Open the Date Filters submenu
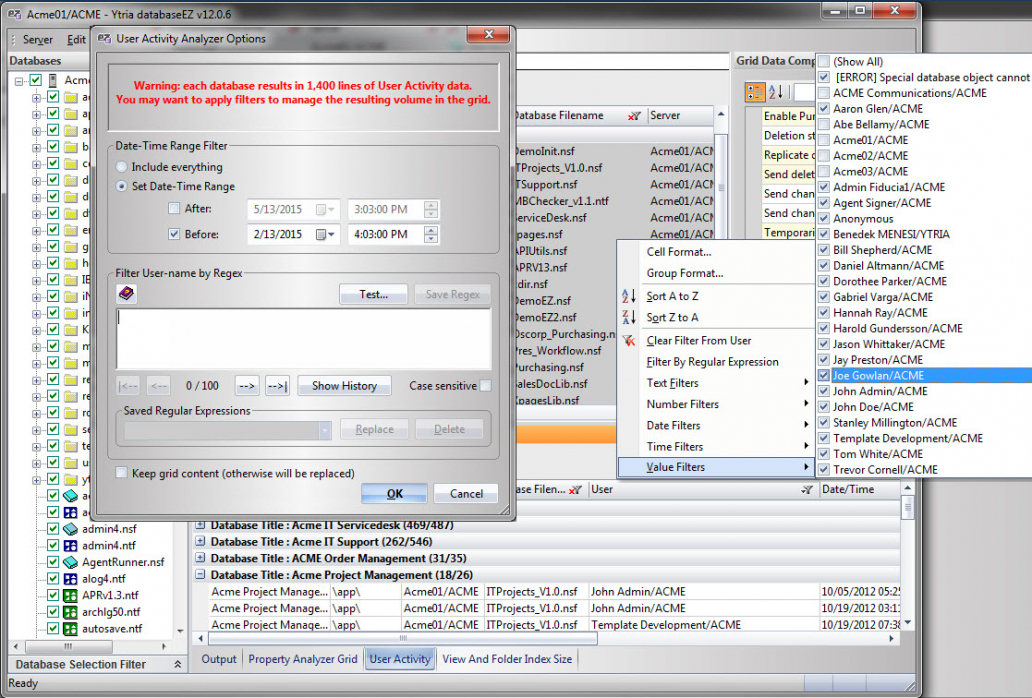 tap(715, 426)
